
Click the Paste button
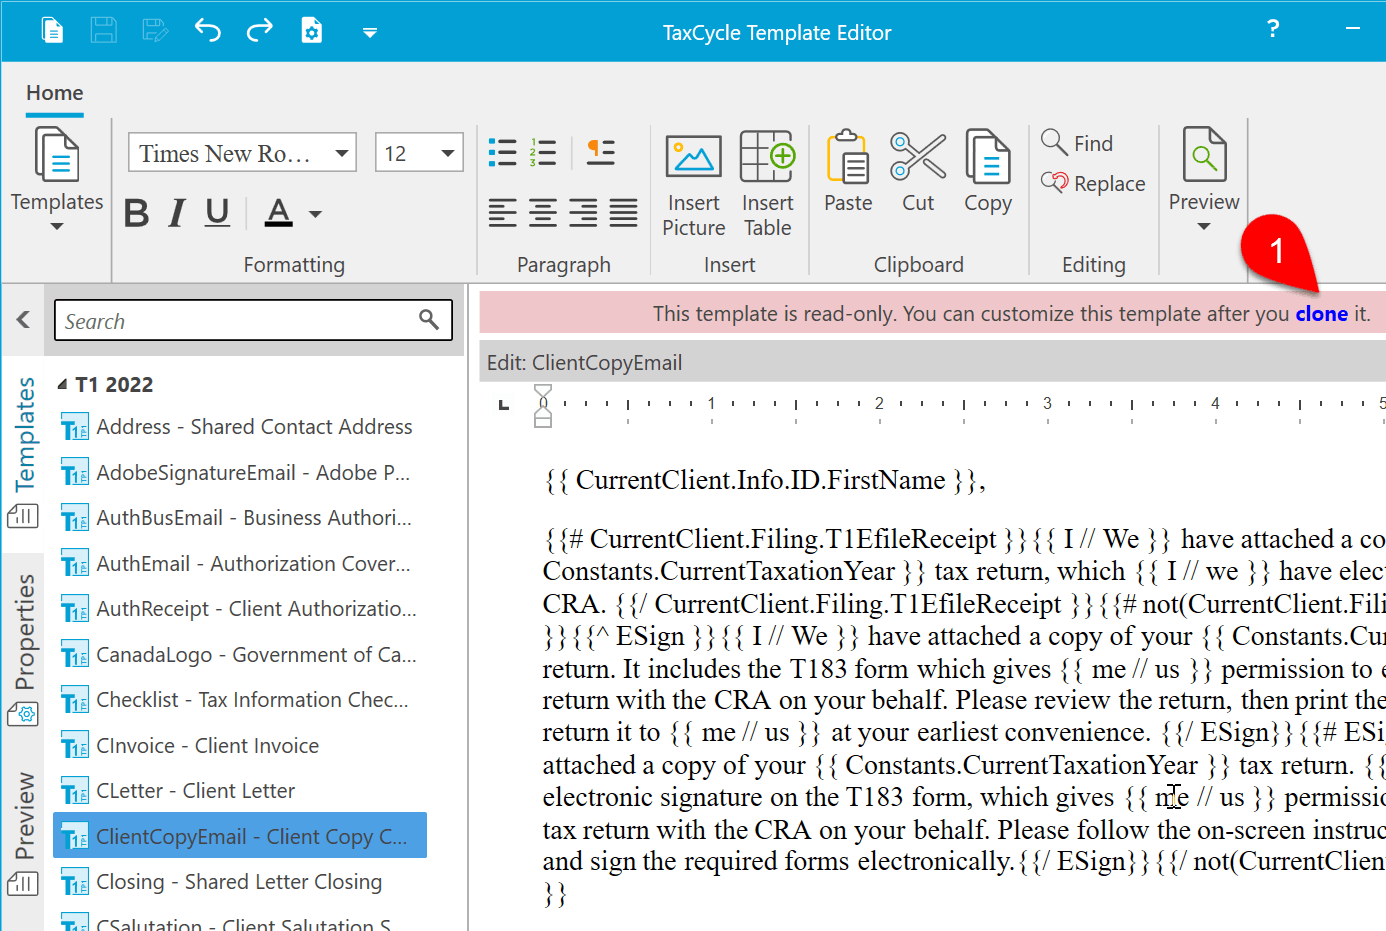(848, 172)
